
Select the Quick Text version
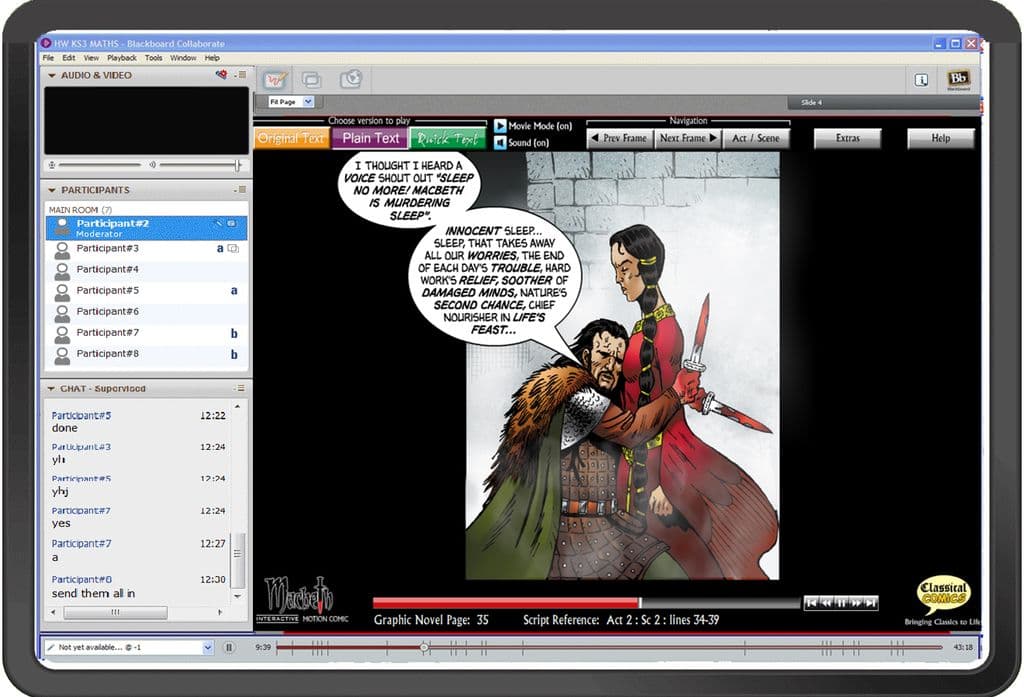coord(448,138)
